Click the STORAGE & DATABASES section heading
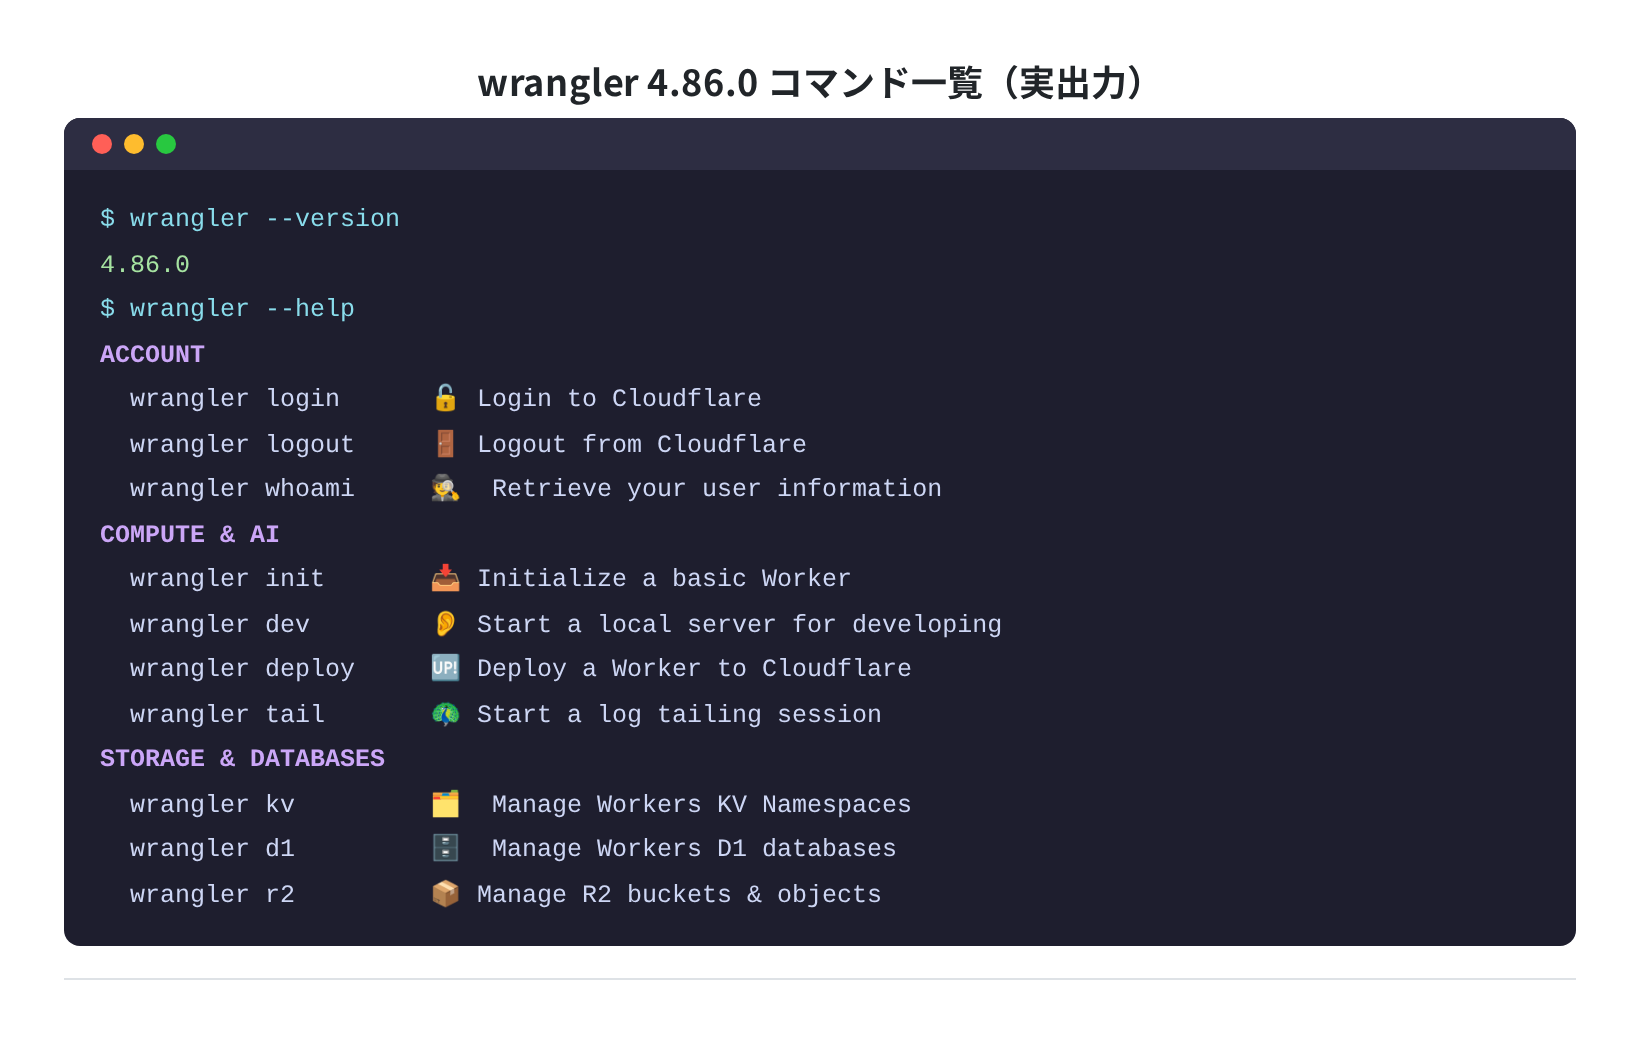Screen dimensions: 1640x1042 point(242,758)
